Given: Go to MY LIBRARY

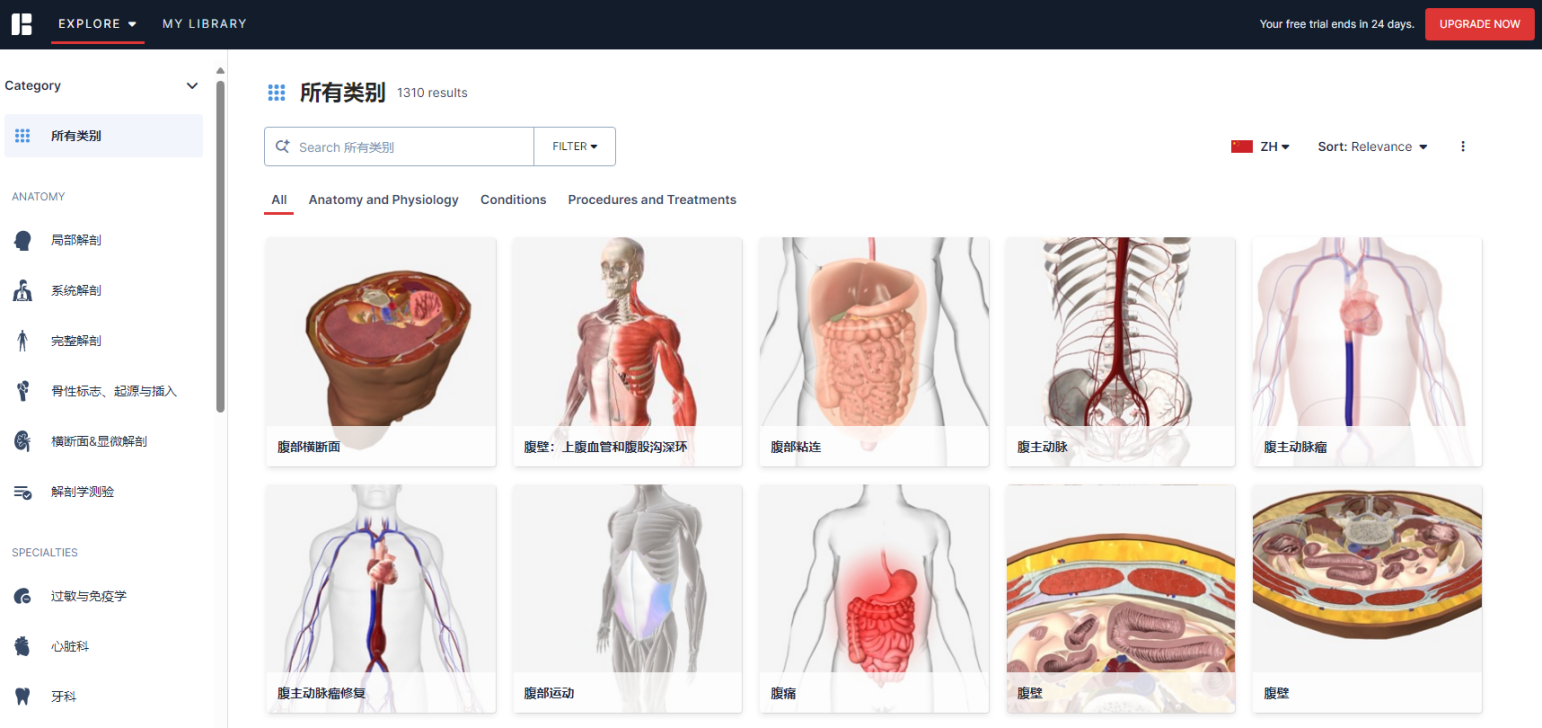Looking at the screenshot, I should (204, 24).
